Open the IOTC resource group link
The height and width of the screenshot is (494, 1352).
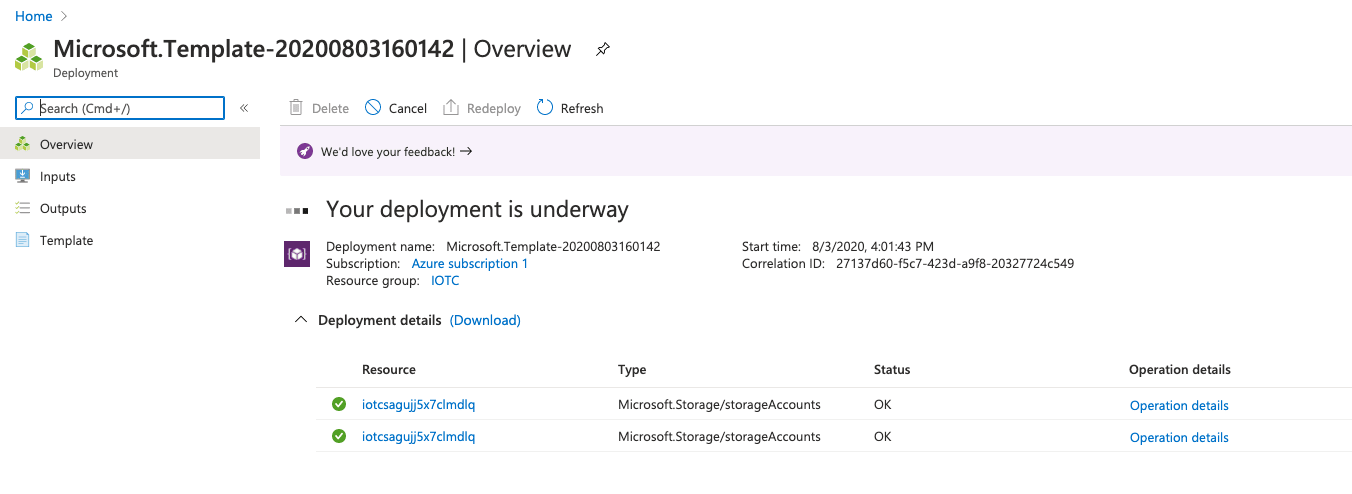(445, 281)
